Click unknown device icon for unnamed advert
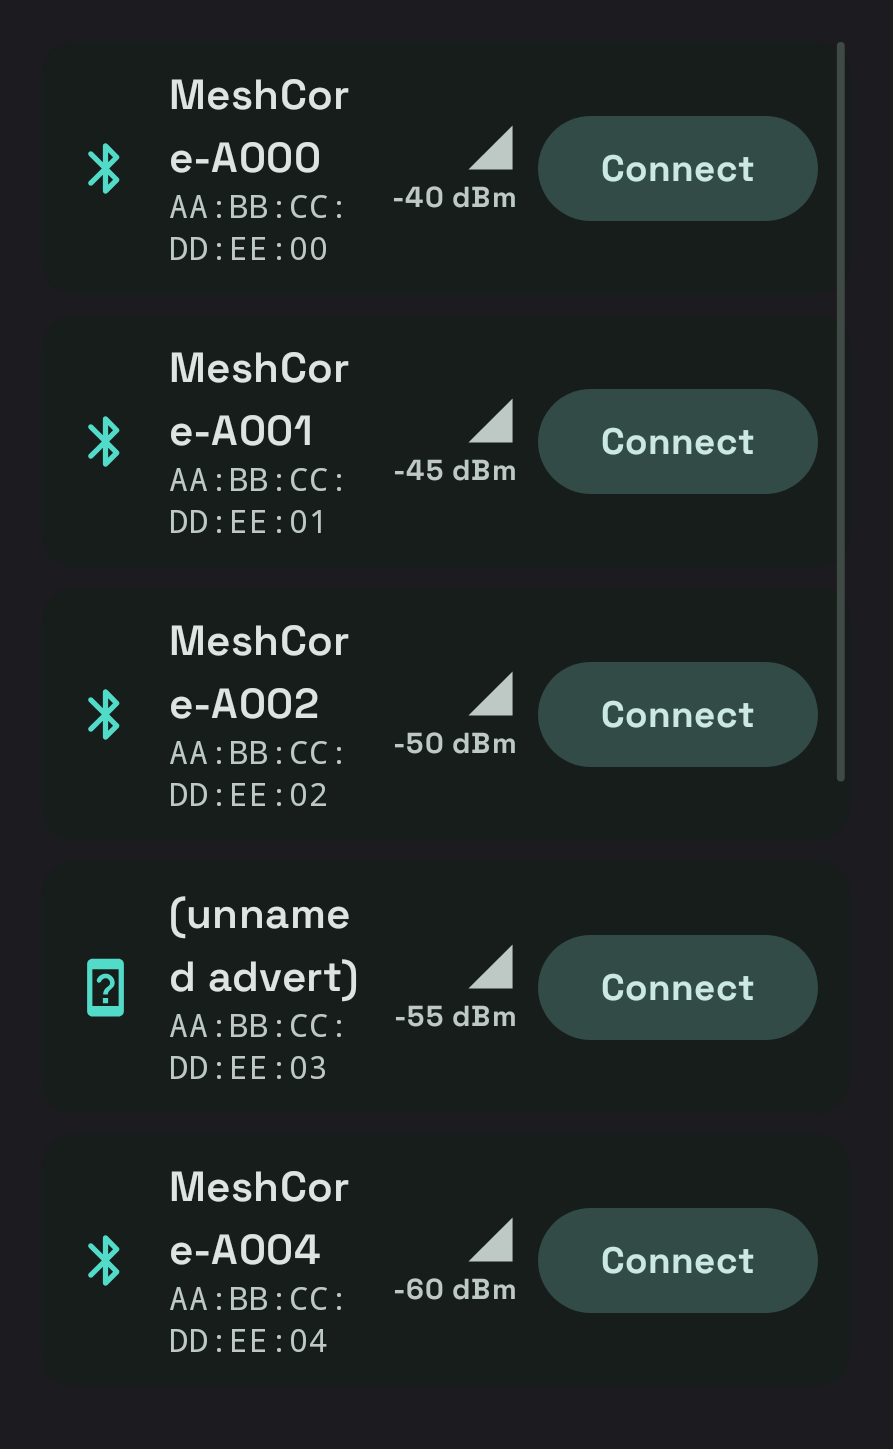The width and height of the screenshot is (893, 1449). coord(105,987)
